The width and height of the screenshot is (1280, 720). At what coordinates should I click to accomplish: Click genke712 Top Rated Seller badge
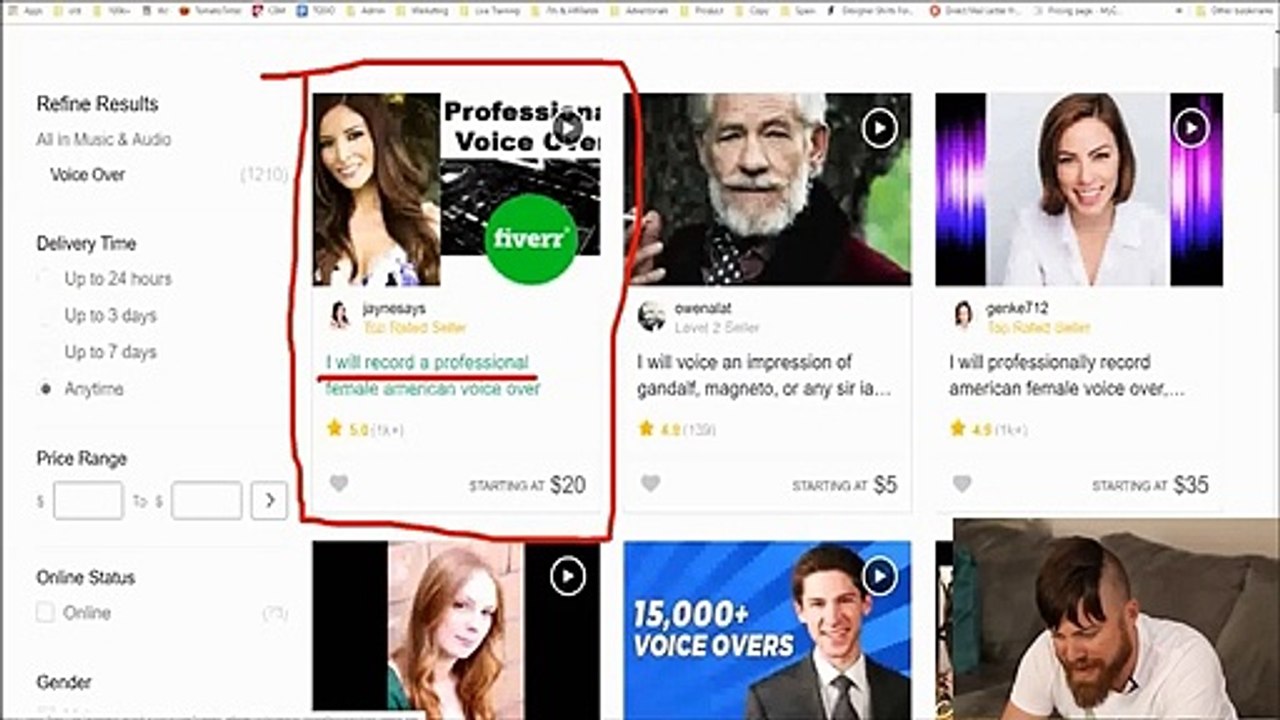click(x=1038, y=327)
